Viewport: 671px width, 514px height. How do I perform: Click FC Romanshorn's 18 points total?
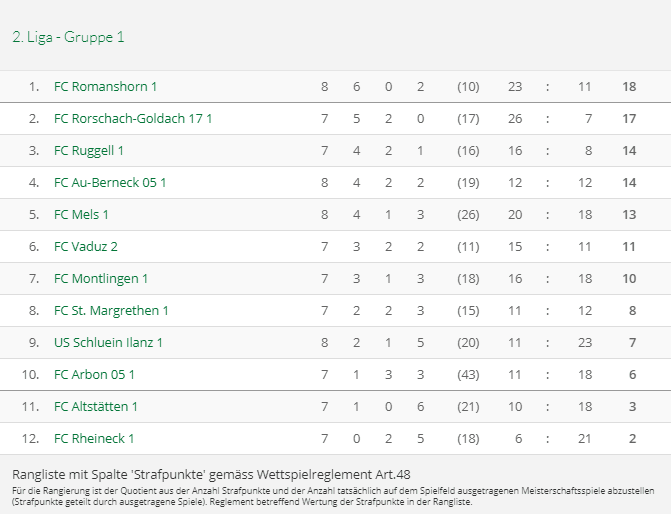[629, 87]
